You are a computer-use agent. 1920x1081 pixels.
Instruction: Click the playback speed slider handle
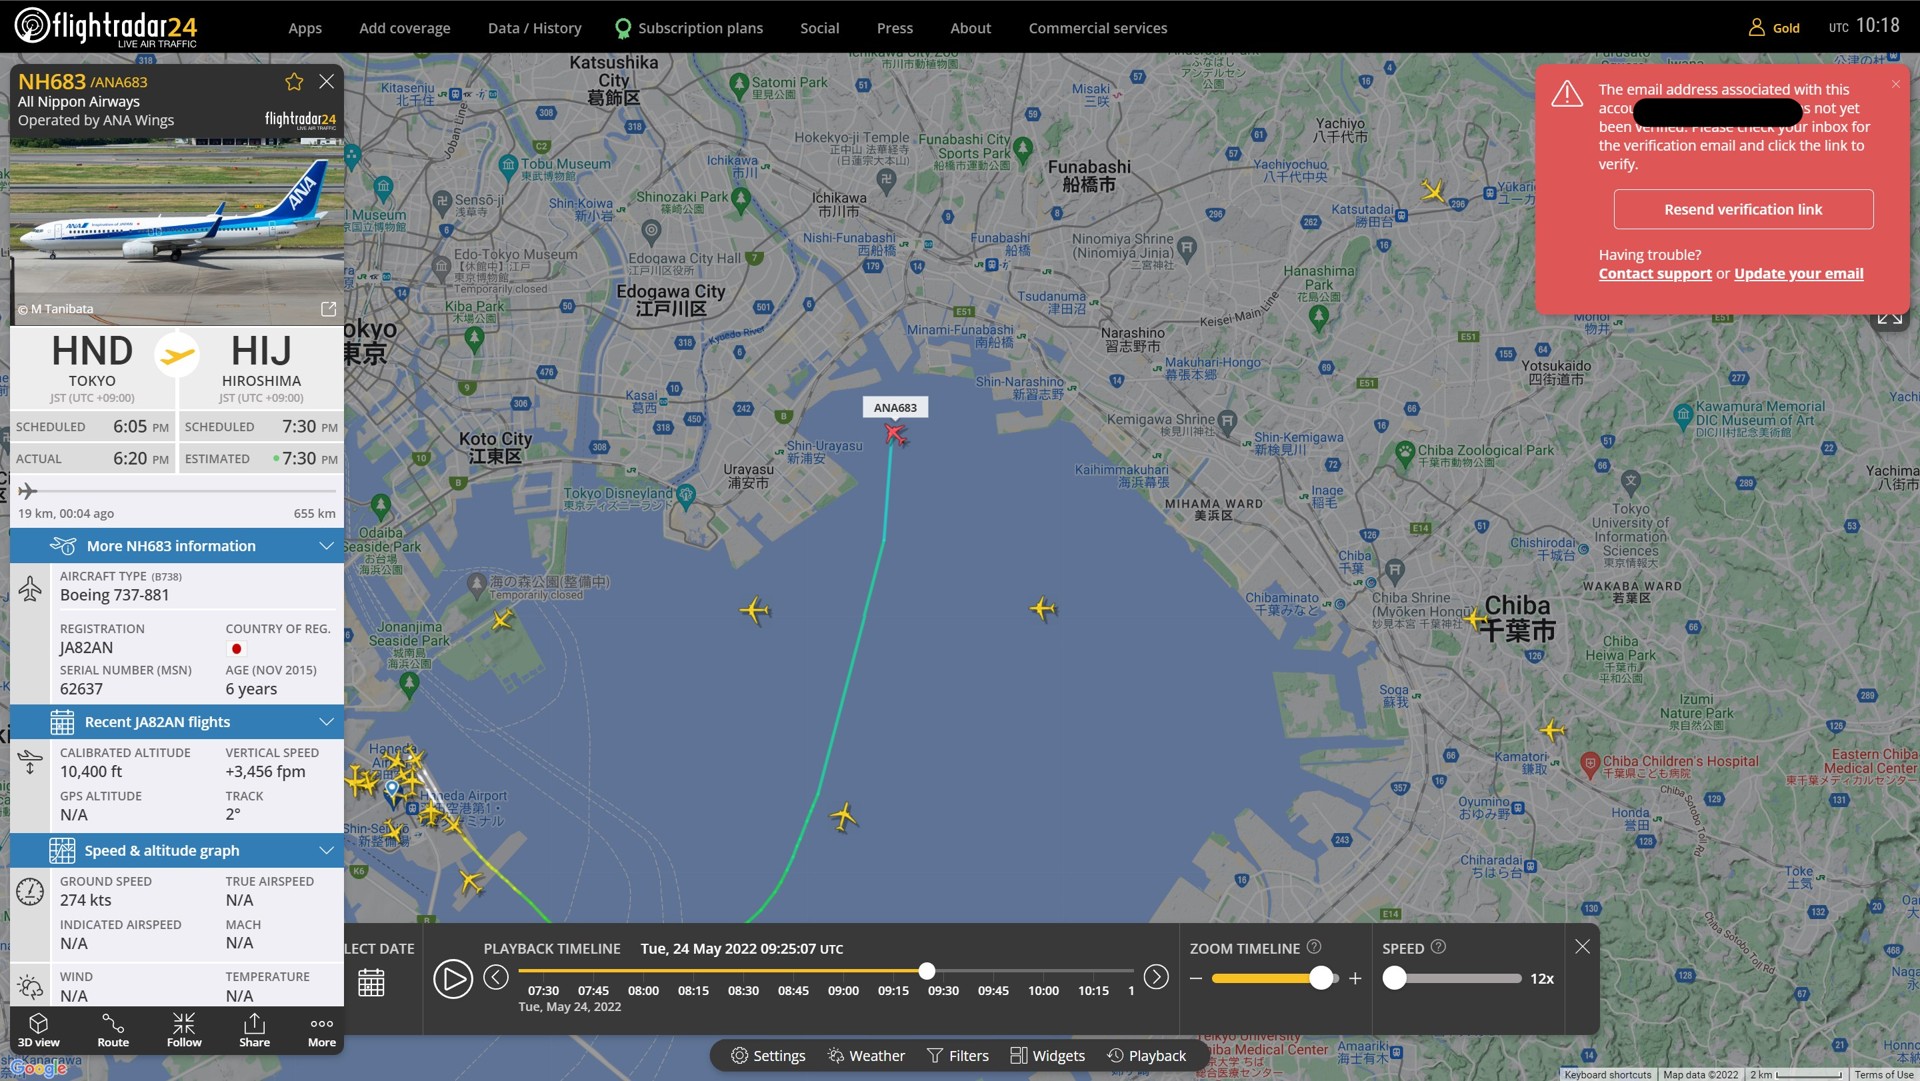pos(1394,978)
